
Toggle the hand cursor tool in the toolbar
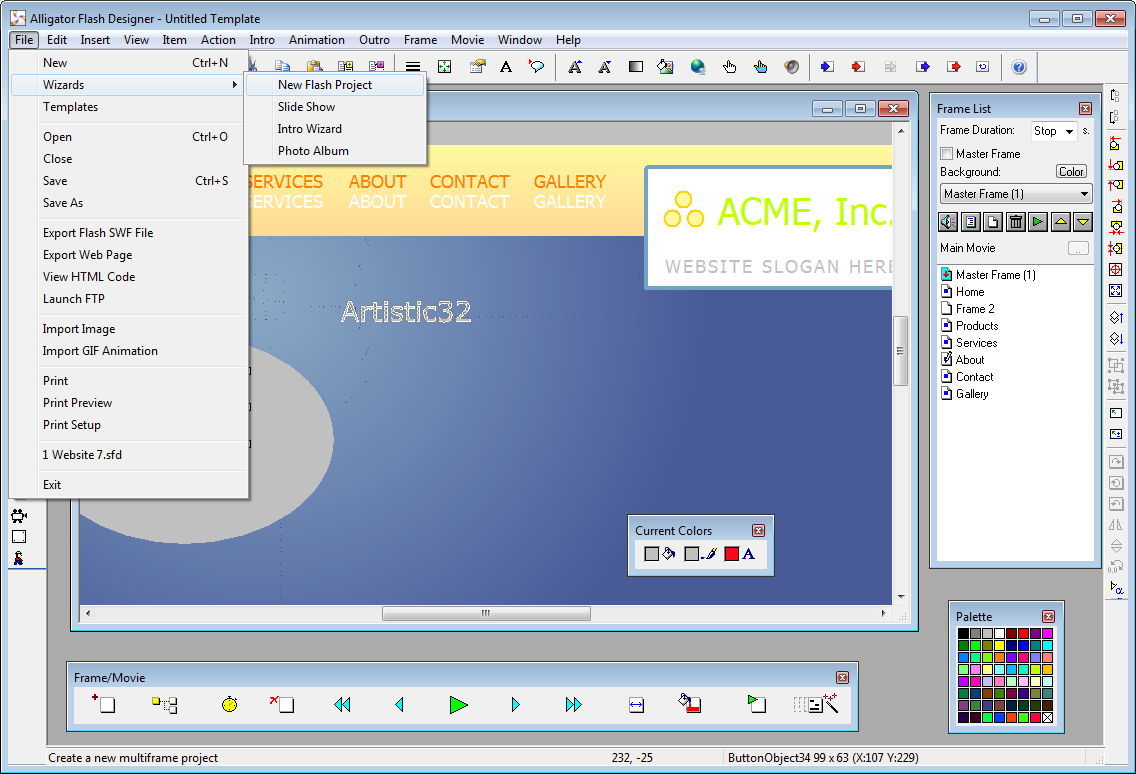(x=729, y=67)
